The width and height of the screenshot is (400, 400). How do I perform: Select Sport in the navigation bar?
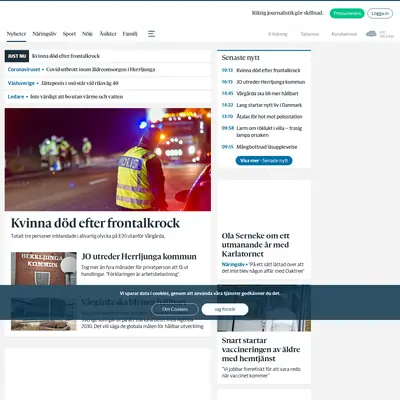click(x=69, y=34)
